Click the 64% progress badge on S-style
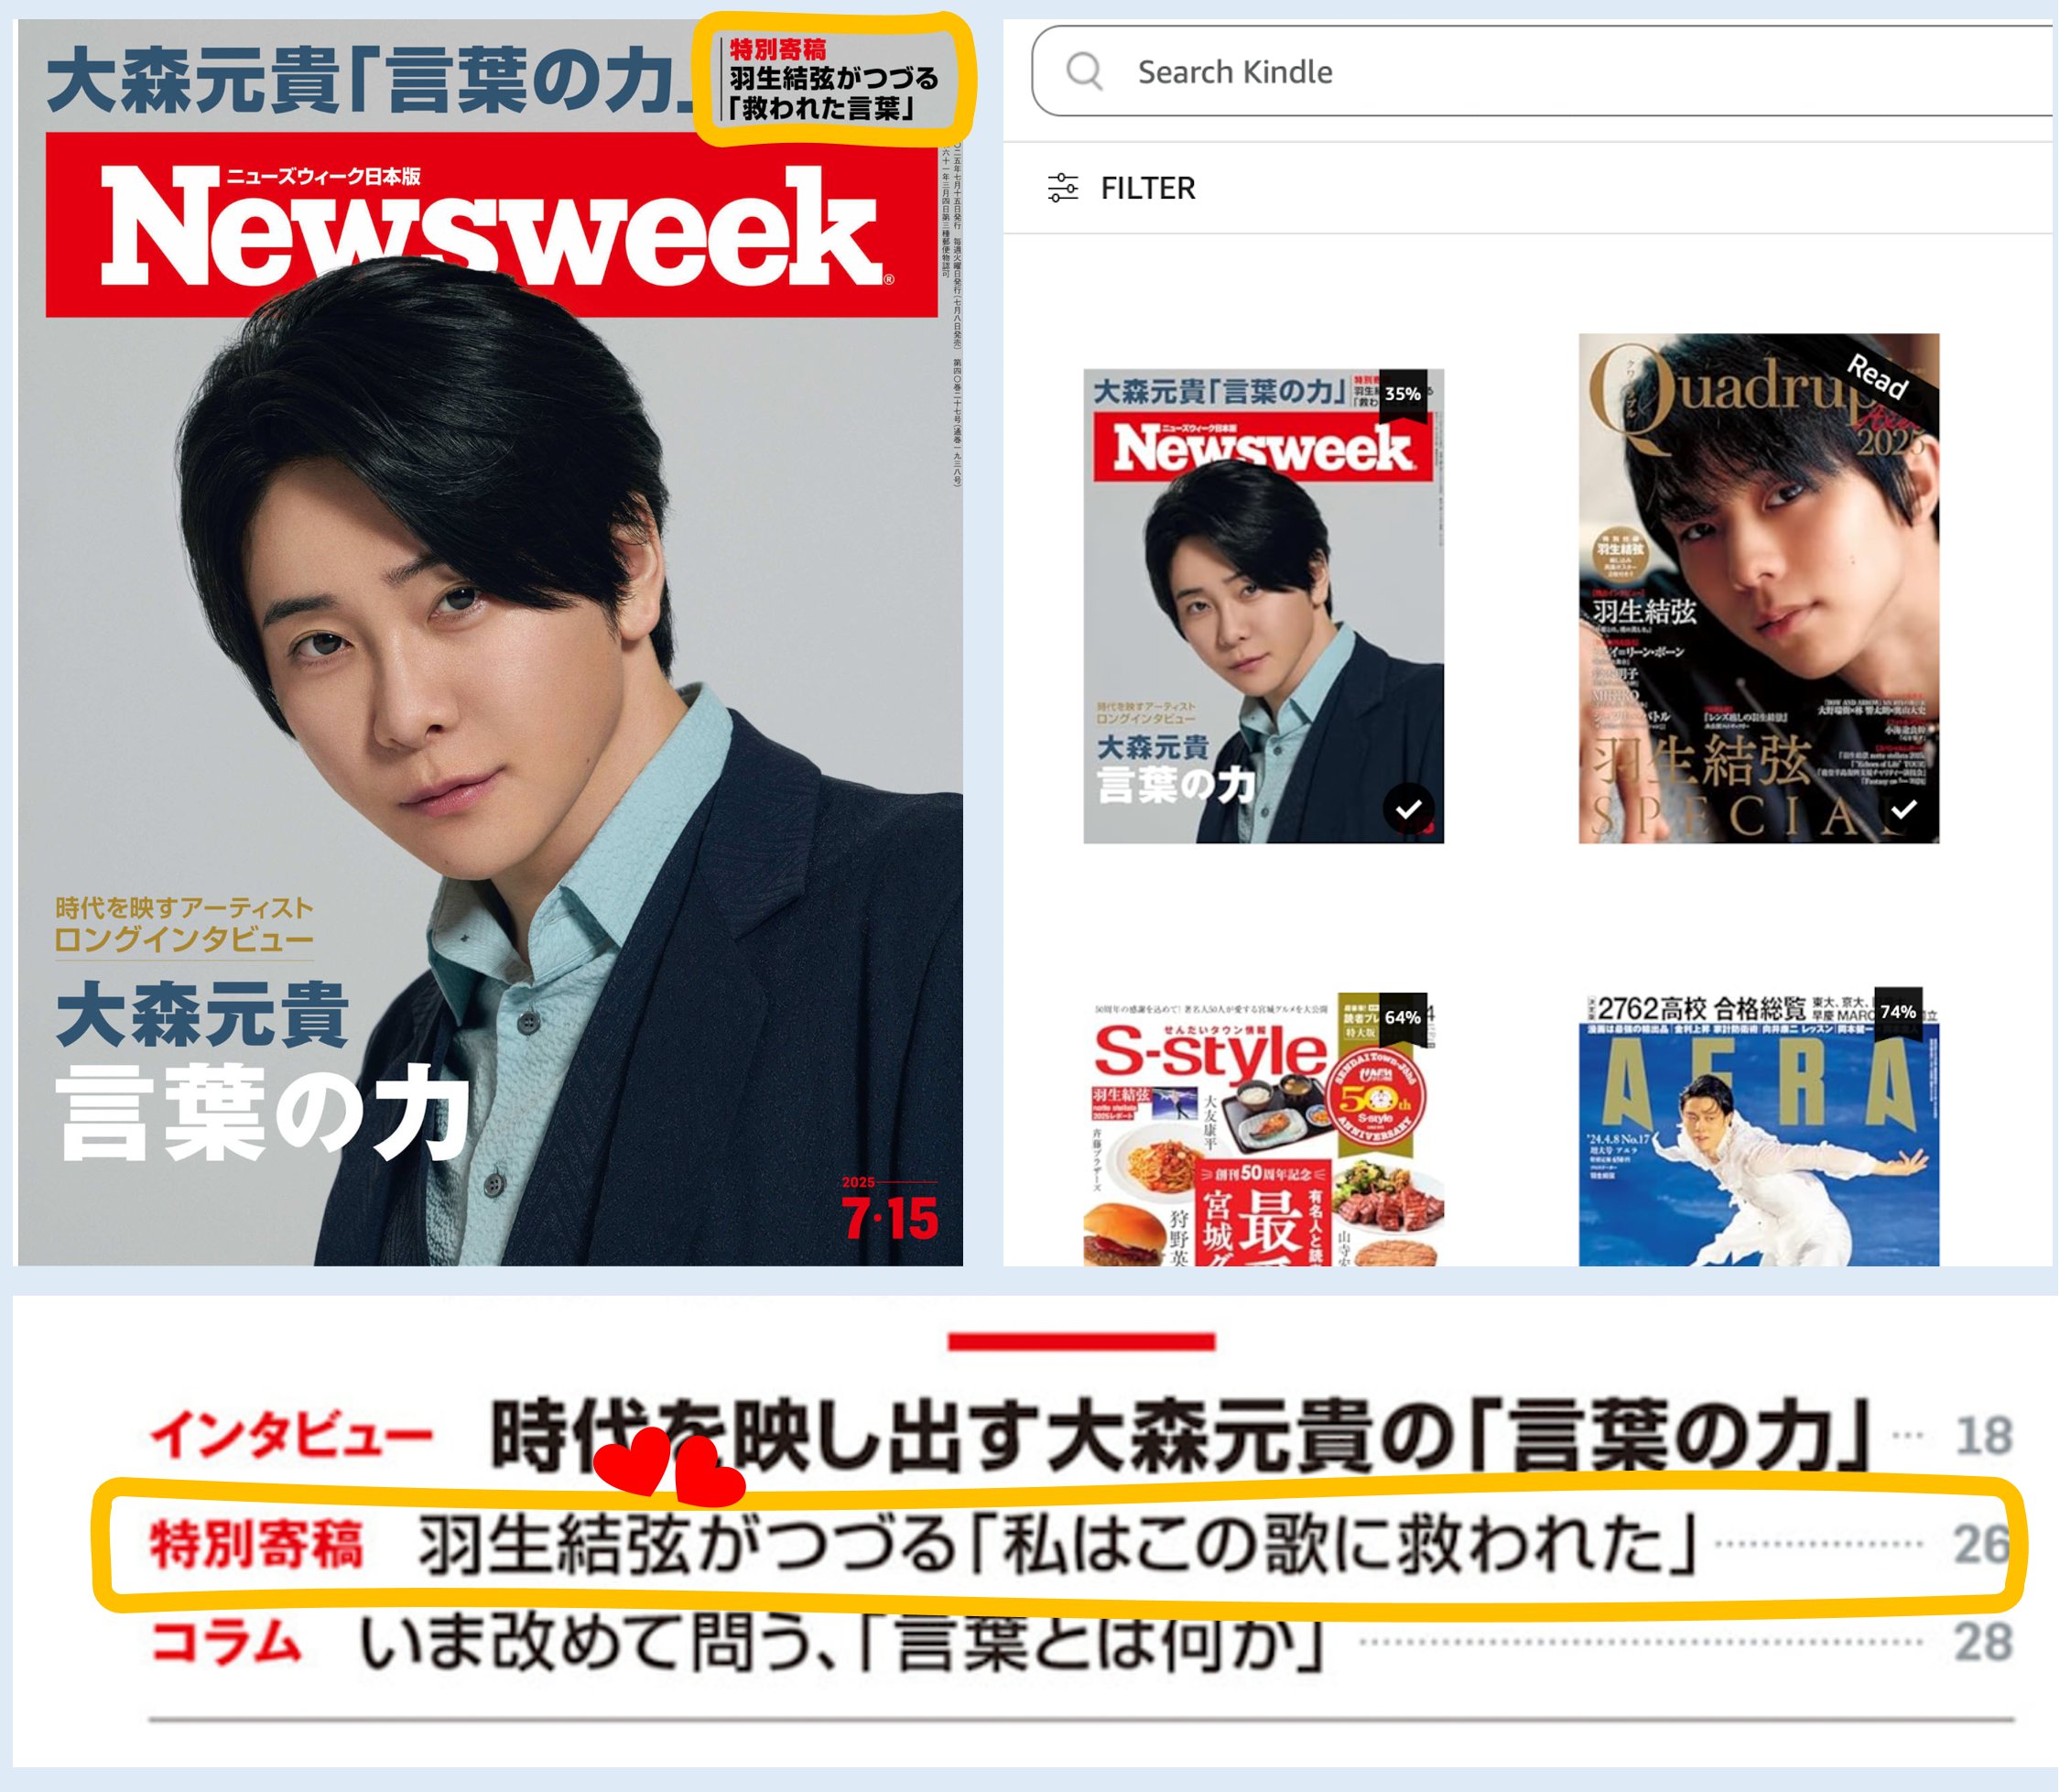Image resolution: width=2060 pixels, height=1792 pixels. point(1403,1017)
